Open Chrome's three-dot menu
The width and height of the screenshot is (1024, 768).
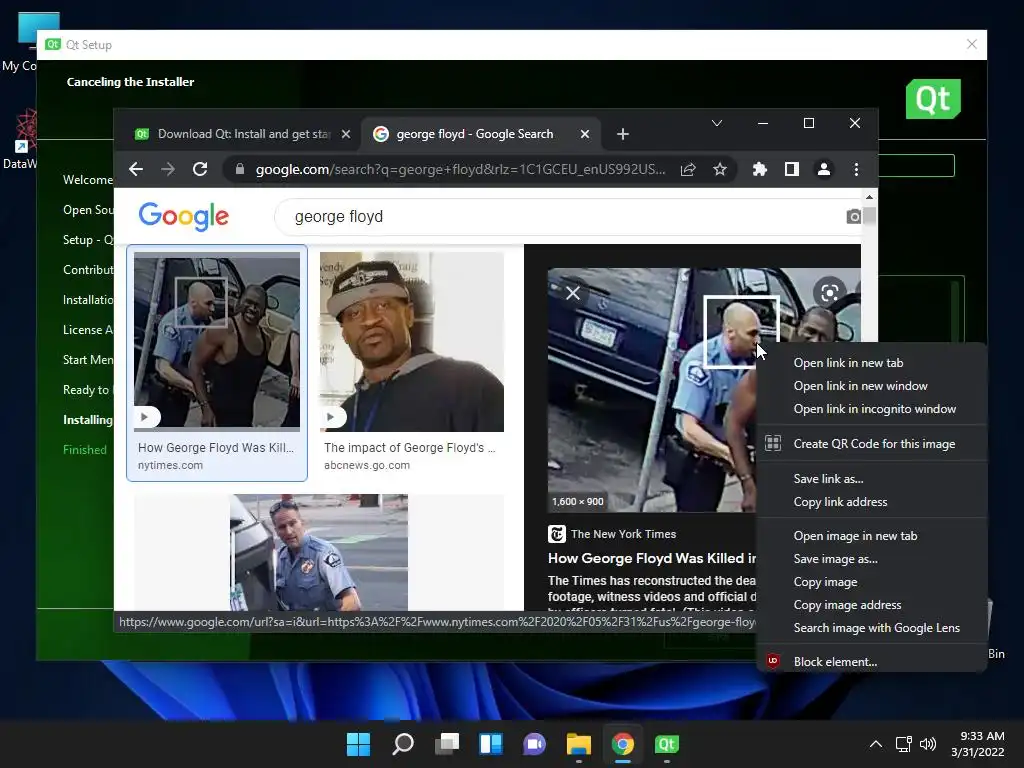[856, 170]
